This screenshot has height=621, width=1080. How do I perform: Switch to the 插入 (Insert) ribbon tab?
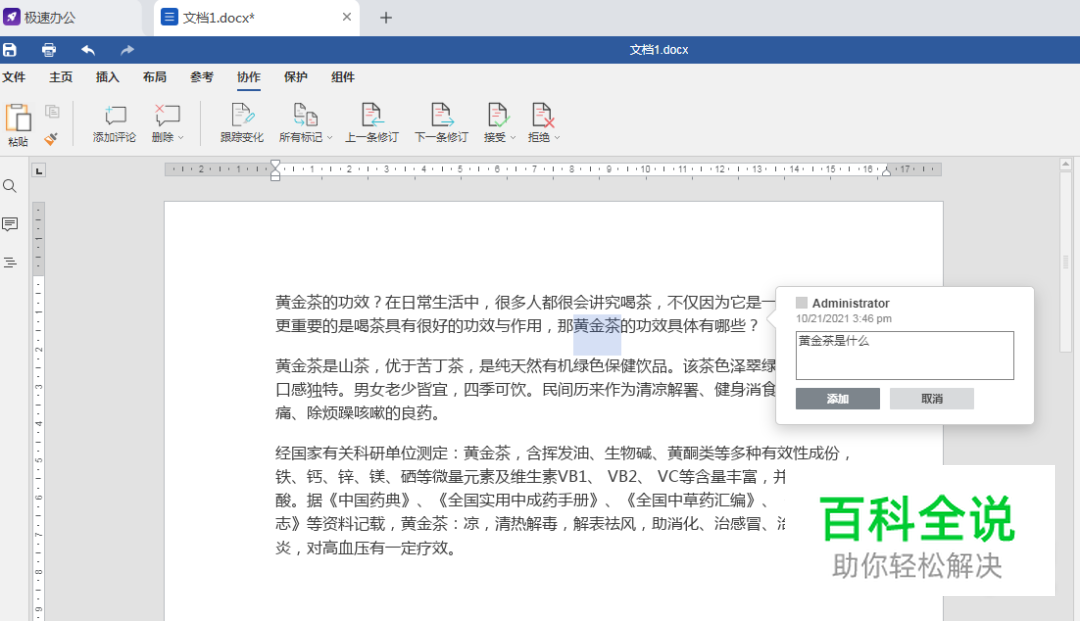[107, 77]
